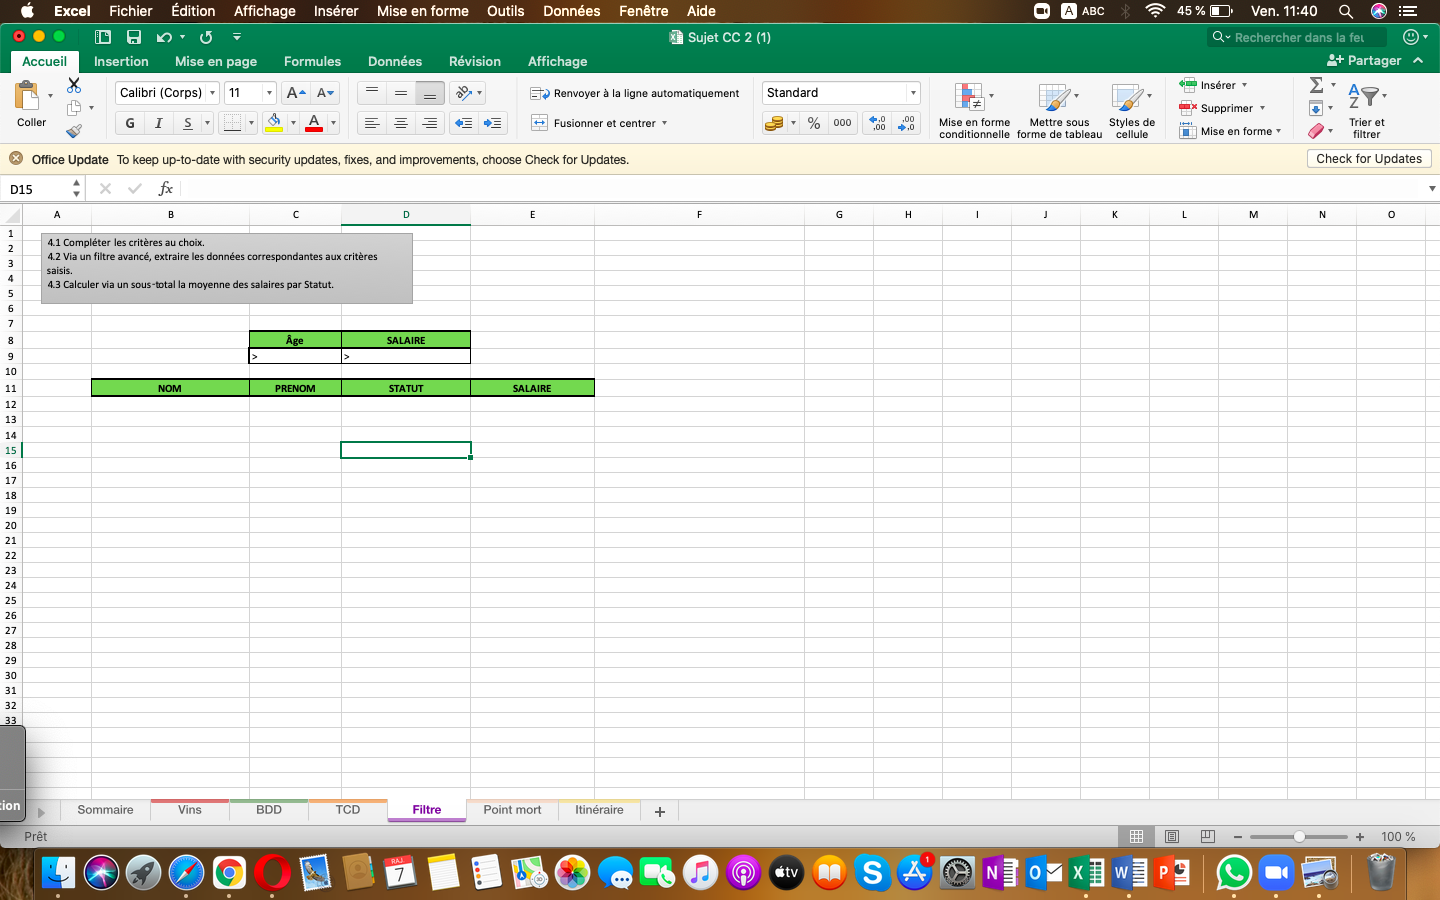Click the text orientation icon

[x=463, y=93]
